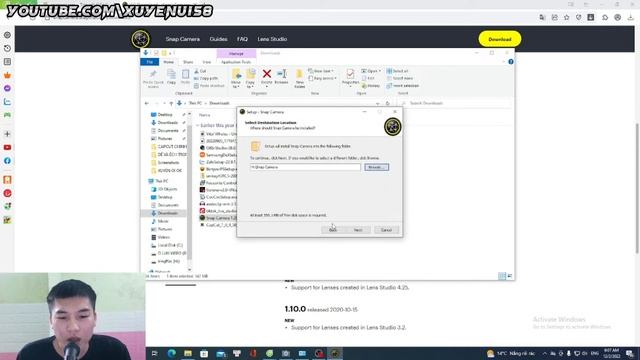This screenshot has height=360, width=640.
Task: Click the browser translate icon in address bar
Action: click(542, 18)
